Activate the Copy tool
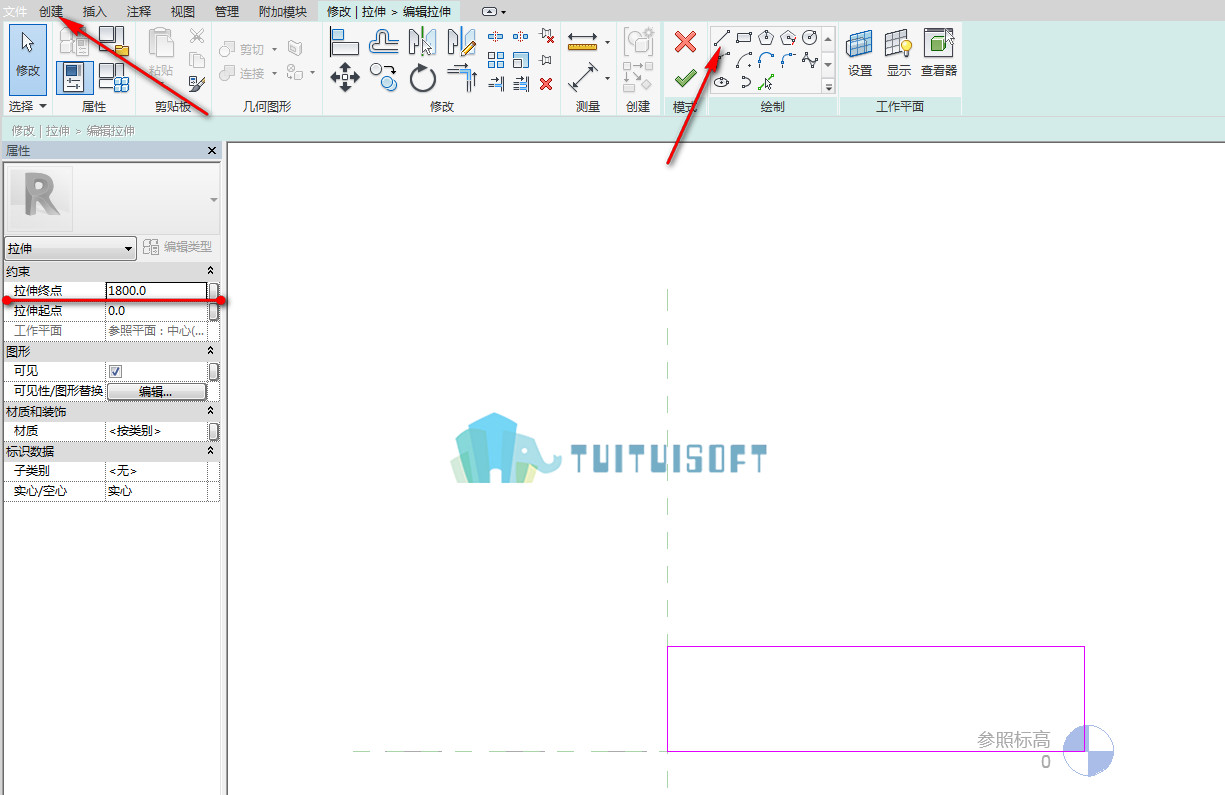Screen dimensions: 1225x795 [x=384, y=77]
